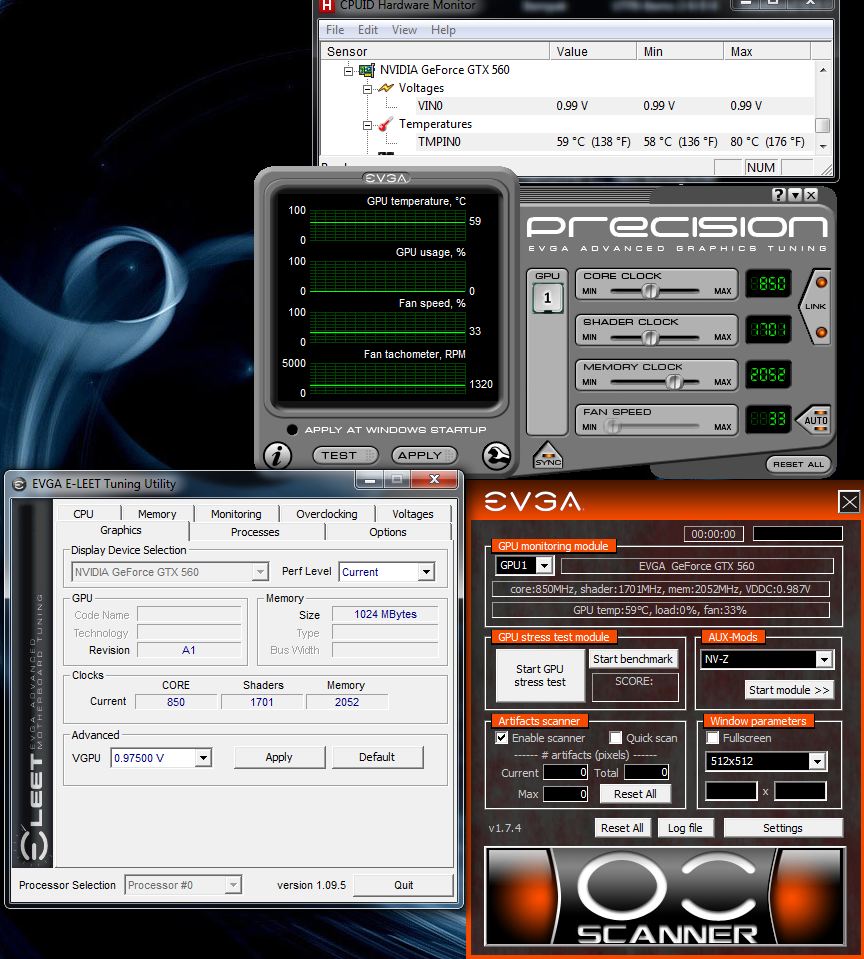Click the custom window width field
The image size is (864, 959).
click(732, 791)
